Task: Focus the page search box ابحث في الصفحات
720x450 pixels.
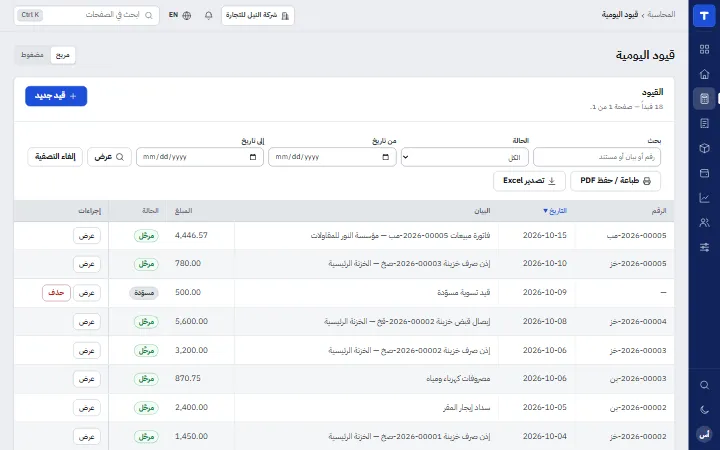Action: (86, 15)
